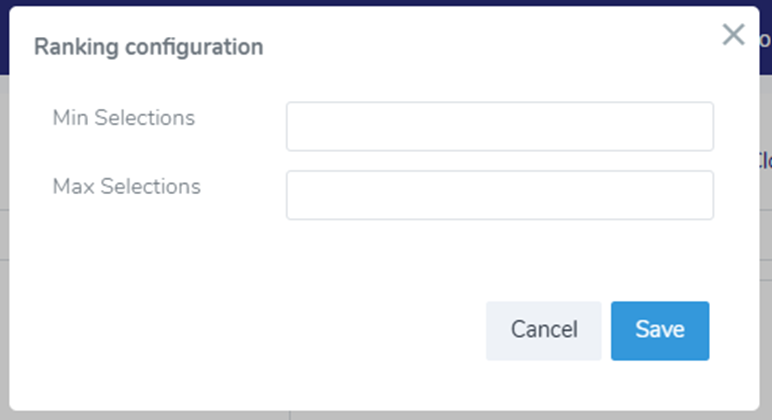Click the X icon in the dialog corner

coord(733,35)
